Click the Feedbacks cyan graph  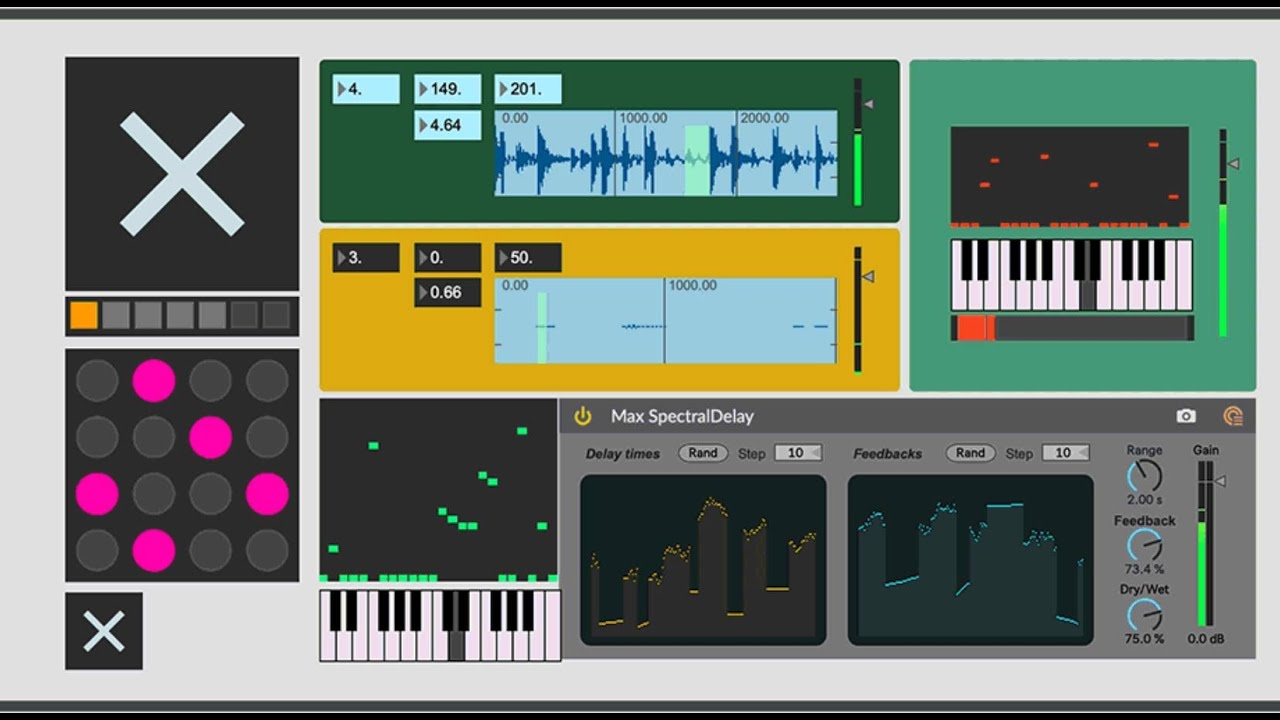[971, 559]
